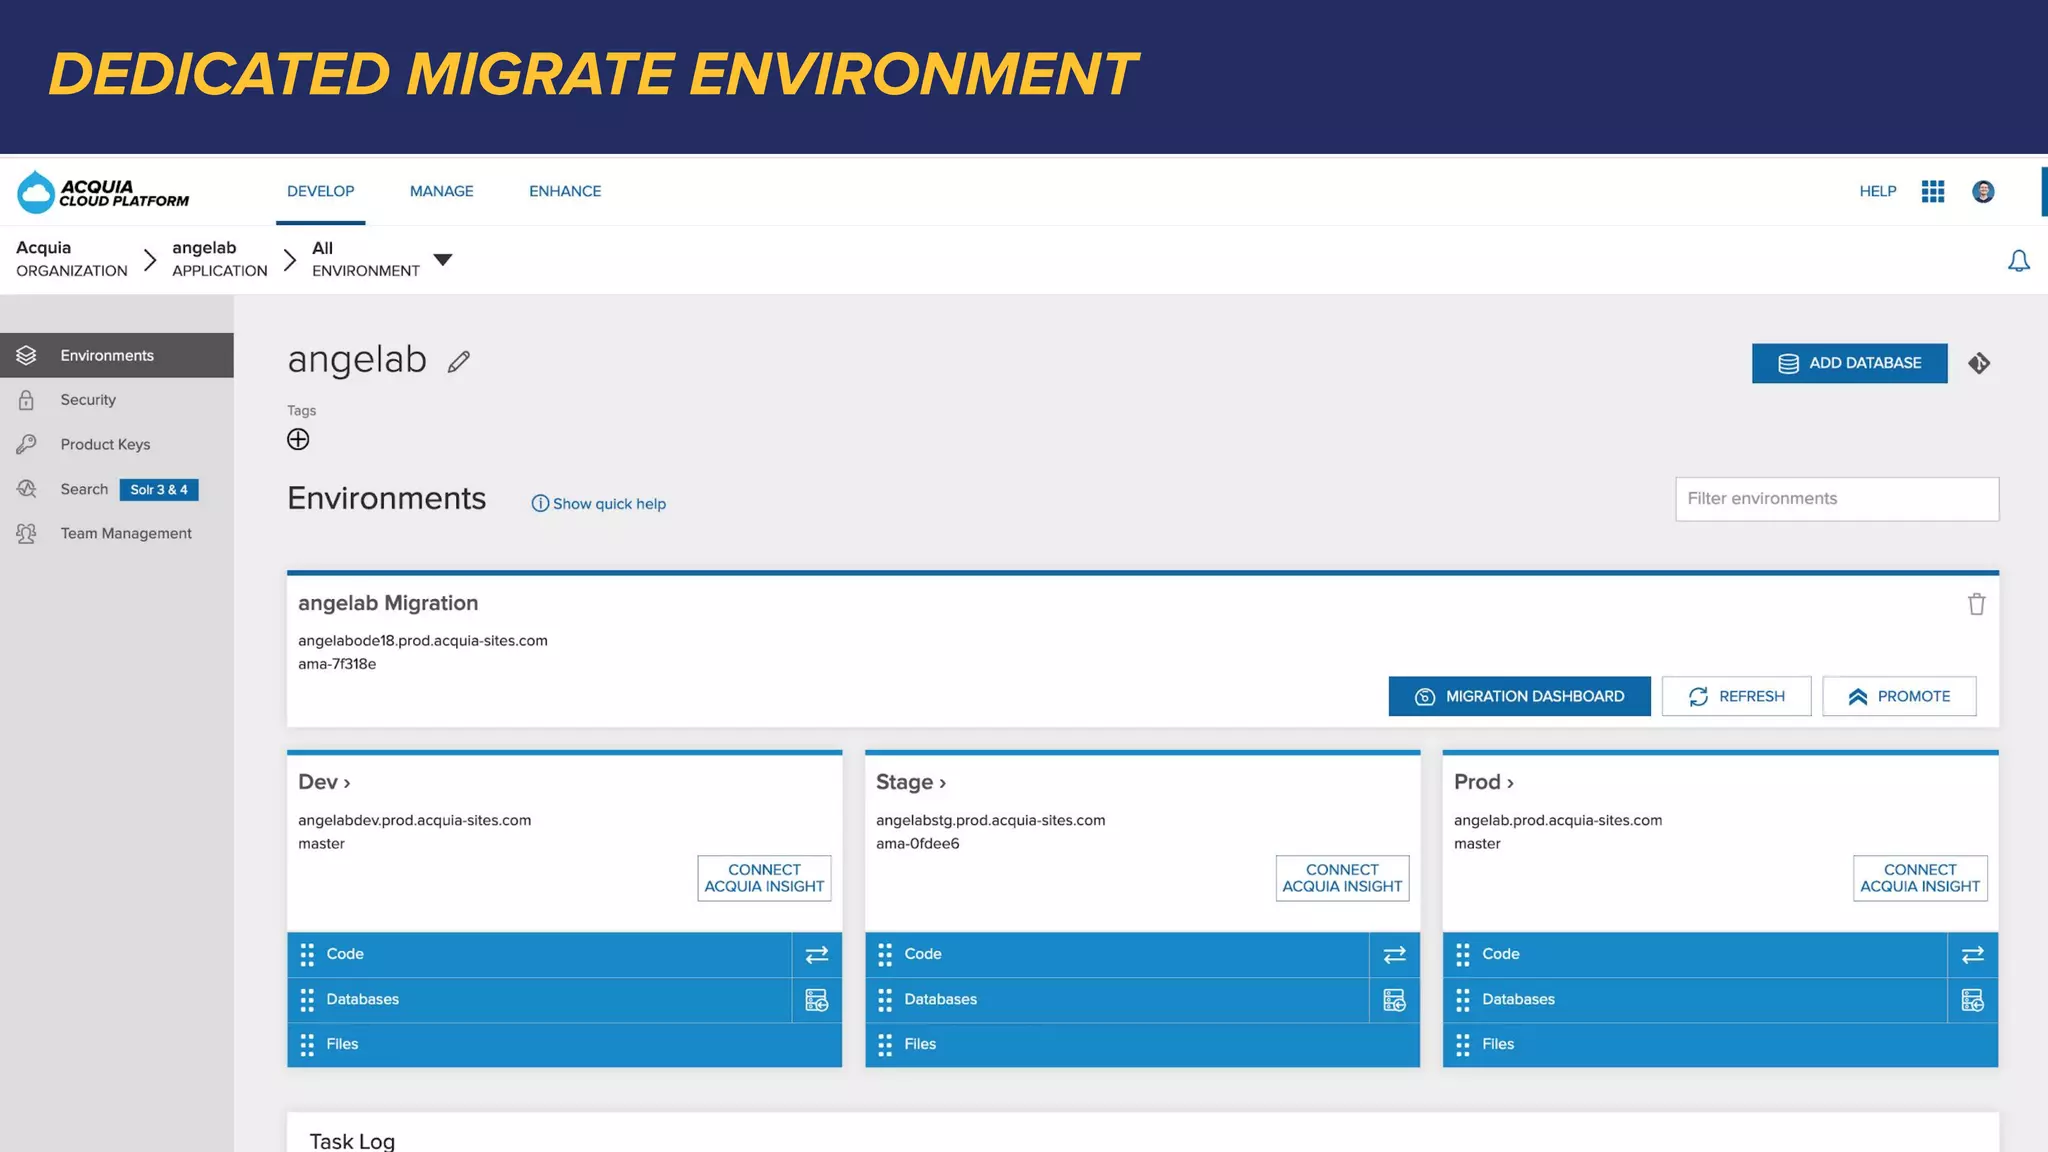Click the Environments layers icon in the sidebar
This screenshot has height=1152, width=2048.
[x=26, y=355]
